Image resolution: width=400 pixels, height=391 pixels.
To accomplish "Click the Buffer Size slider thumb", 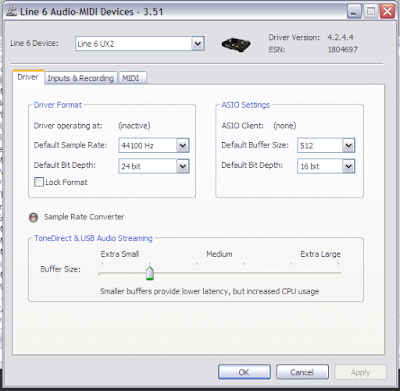I will click(150, 273).
